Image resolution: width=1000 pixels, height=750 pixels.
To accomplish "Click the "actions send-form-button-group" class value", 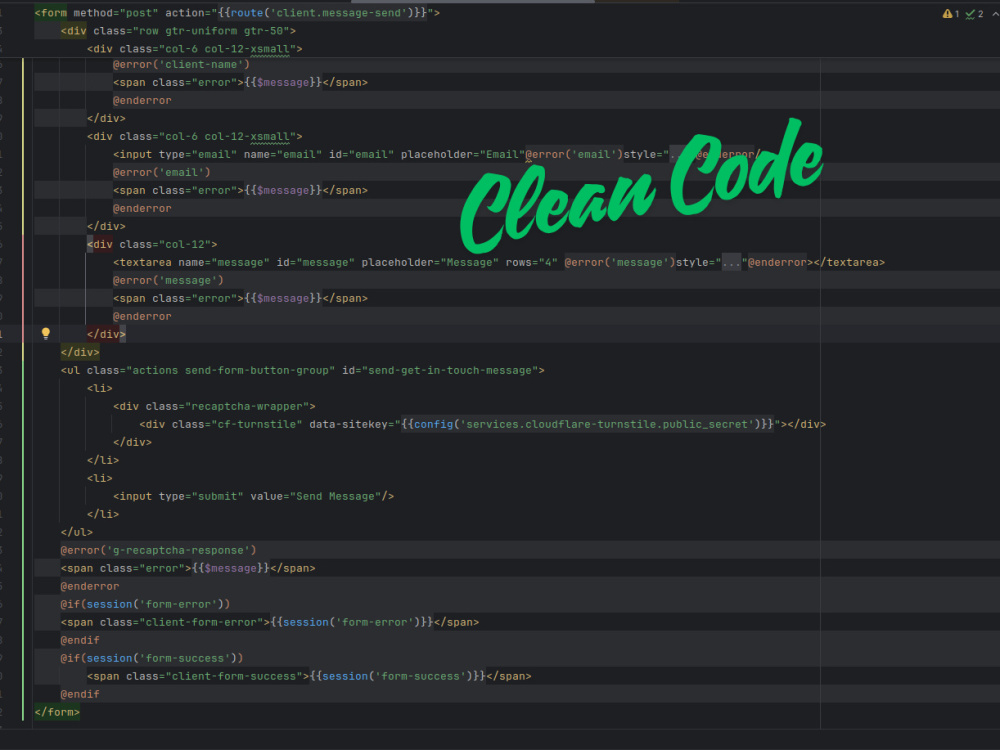I will (230, 370).
